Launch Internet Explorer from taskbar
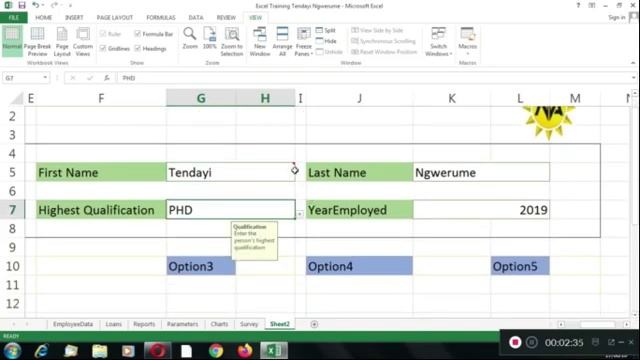The width and height of the screenshot is (640, 360). coord(41,351)
